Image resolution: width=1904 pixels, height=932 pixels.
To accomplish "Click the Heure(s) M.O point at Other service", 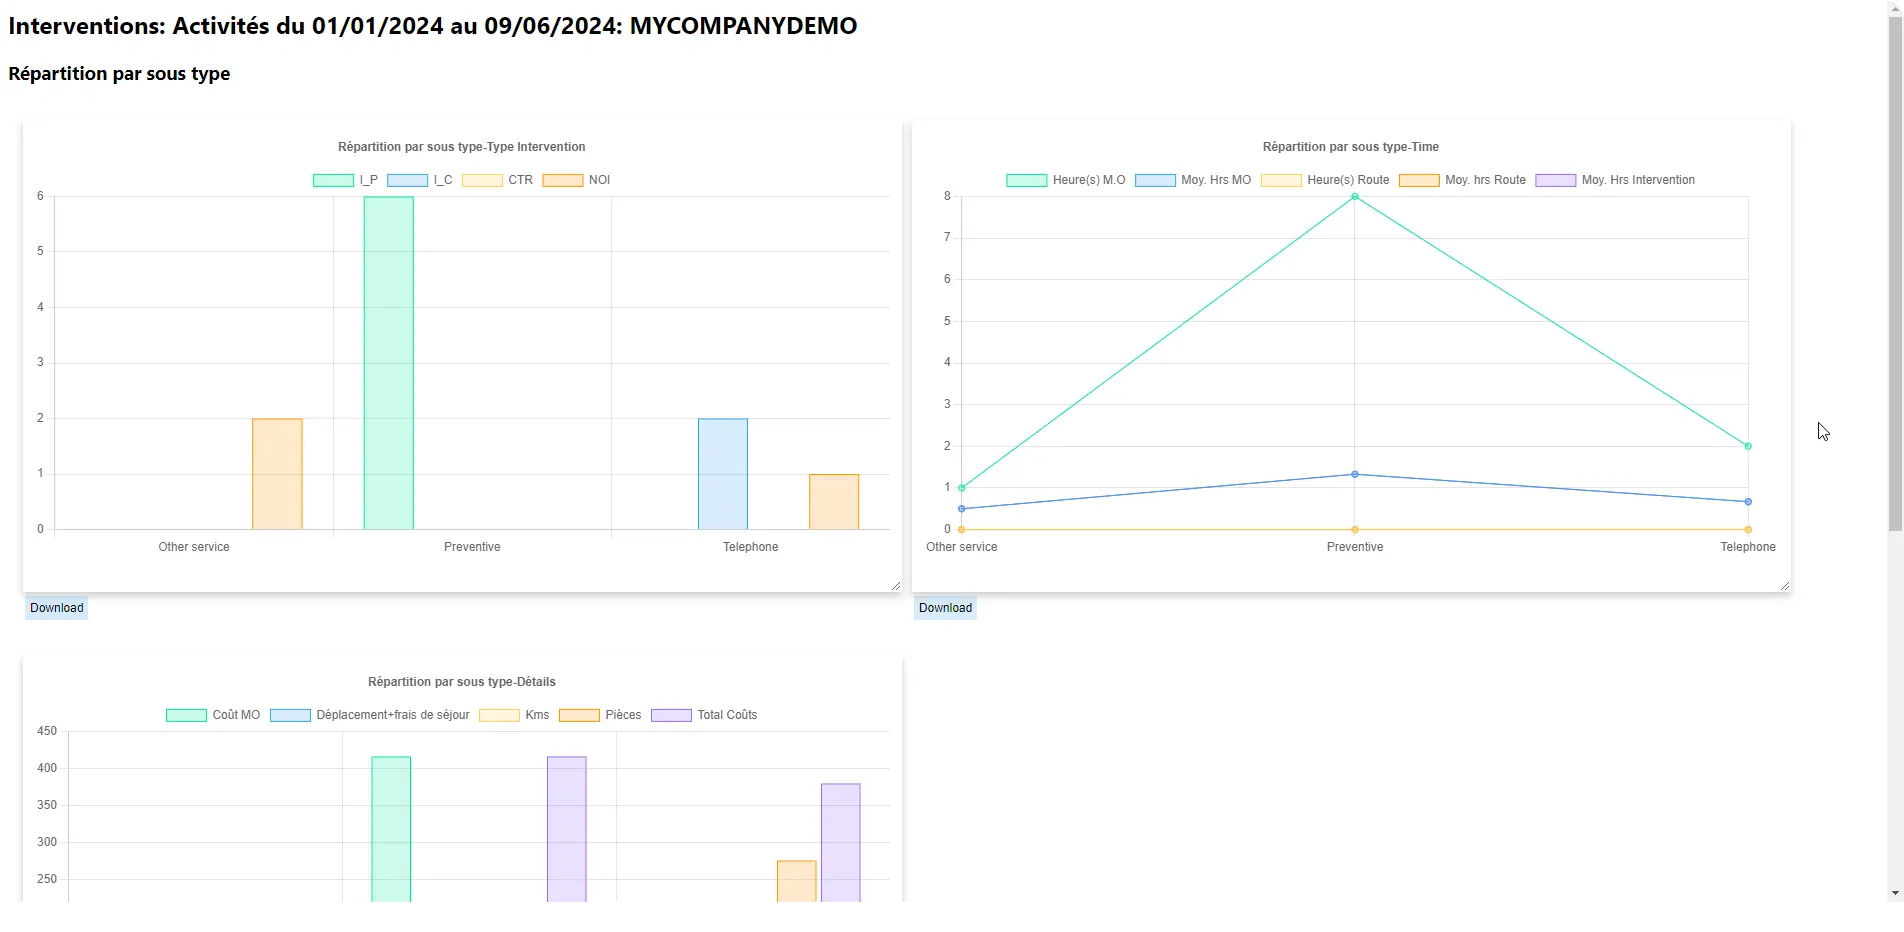I will click(x=962, y=488).
